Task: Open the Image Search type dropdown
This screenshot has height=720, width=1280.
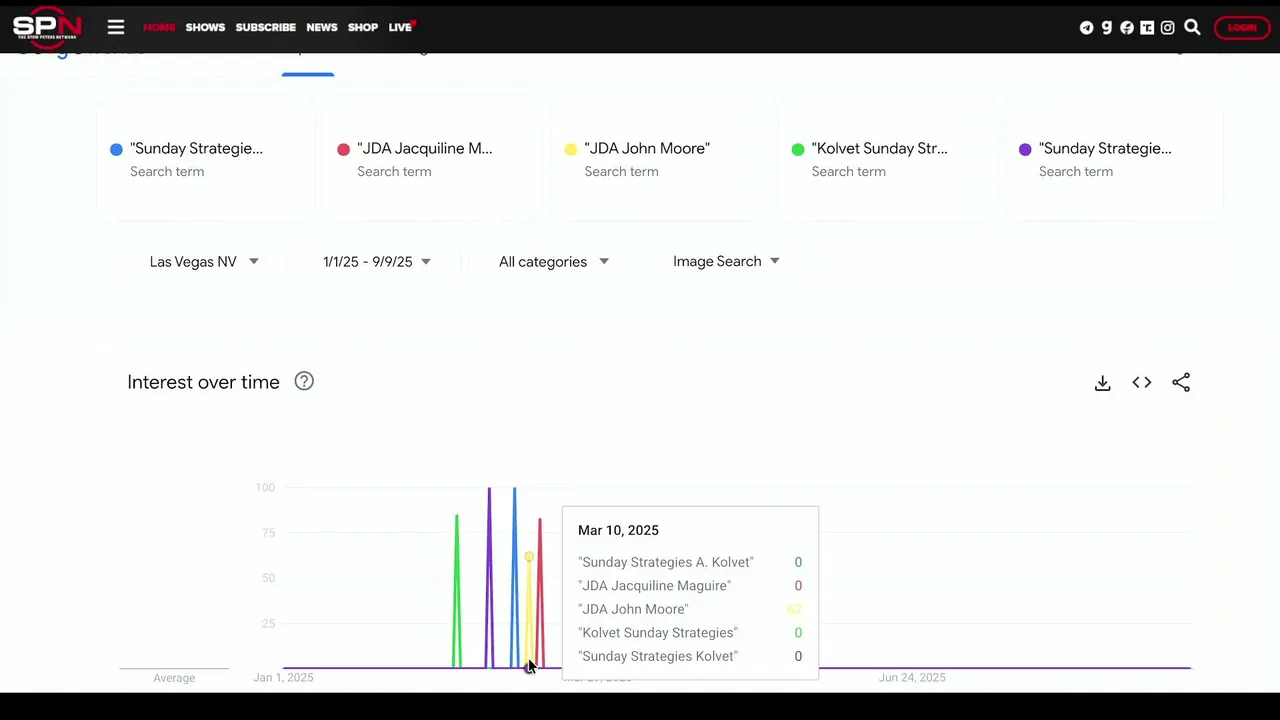Action: [726, 261]
